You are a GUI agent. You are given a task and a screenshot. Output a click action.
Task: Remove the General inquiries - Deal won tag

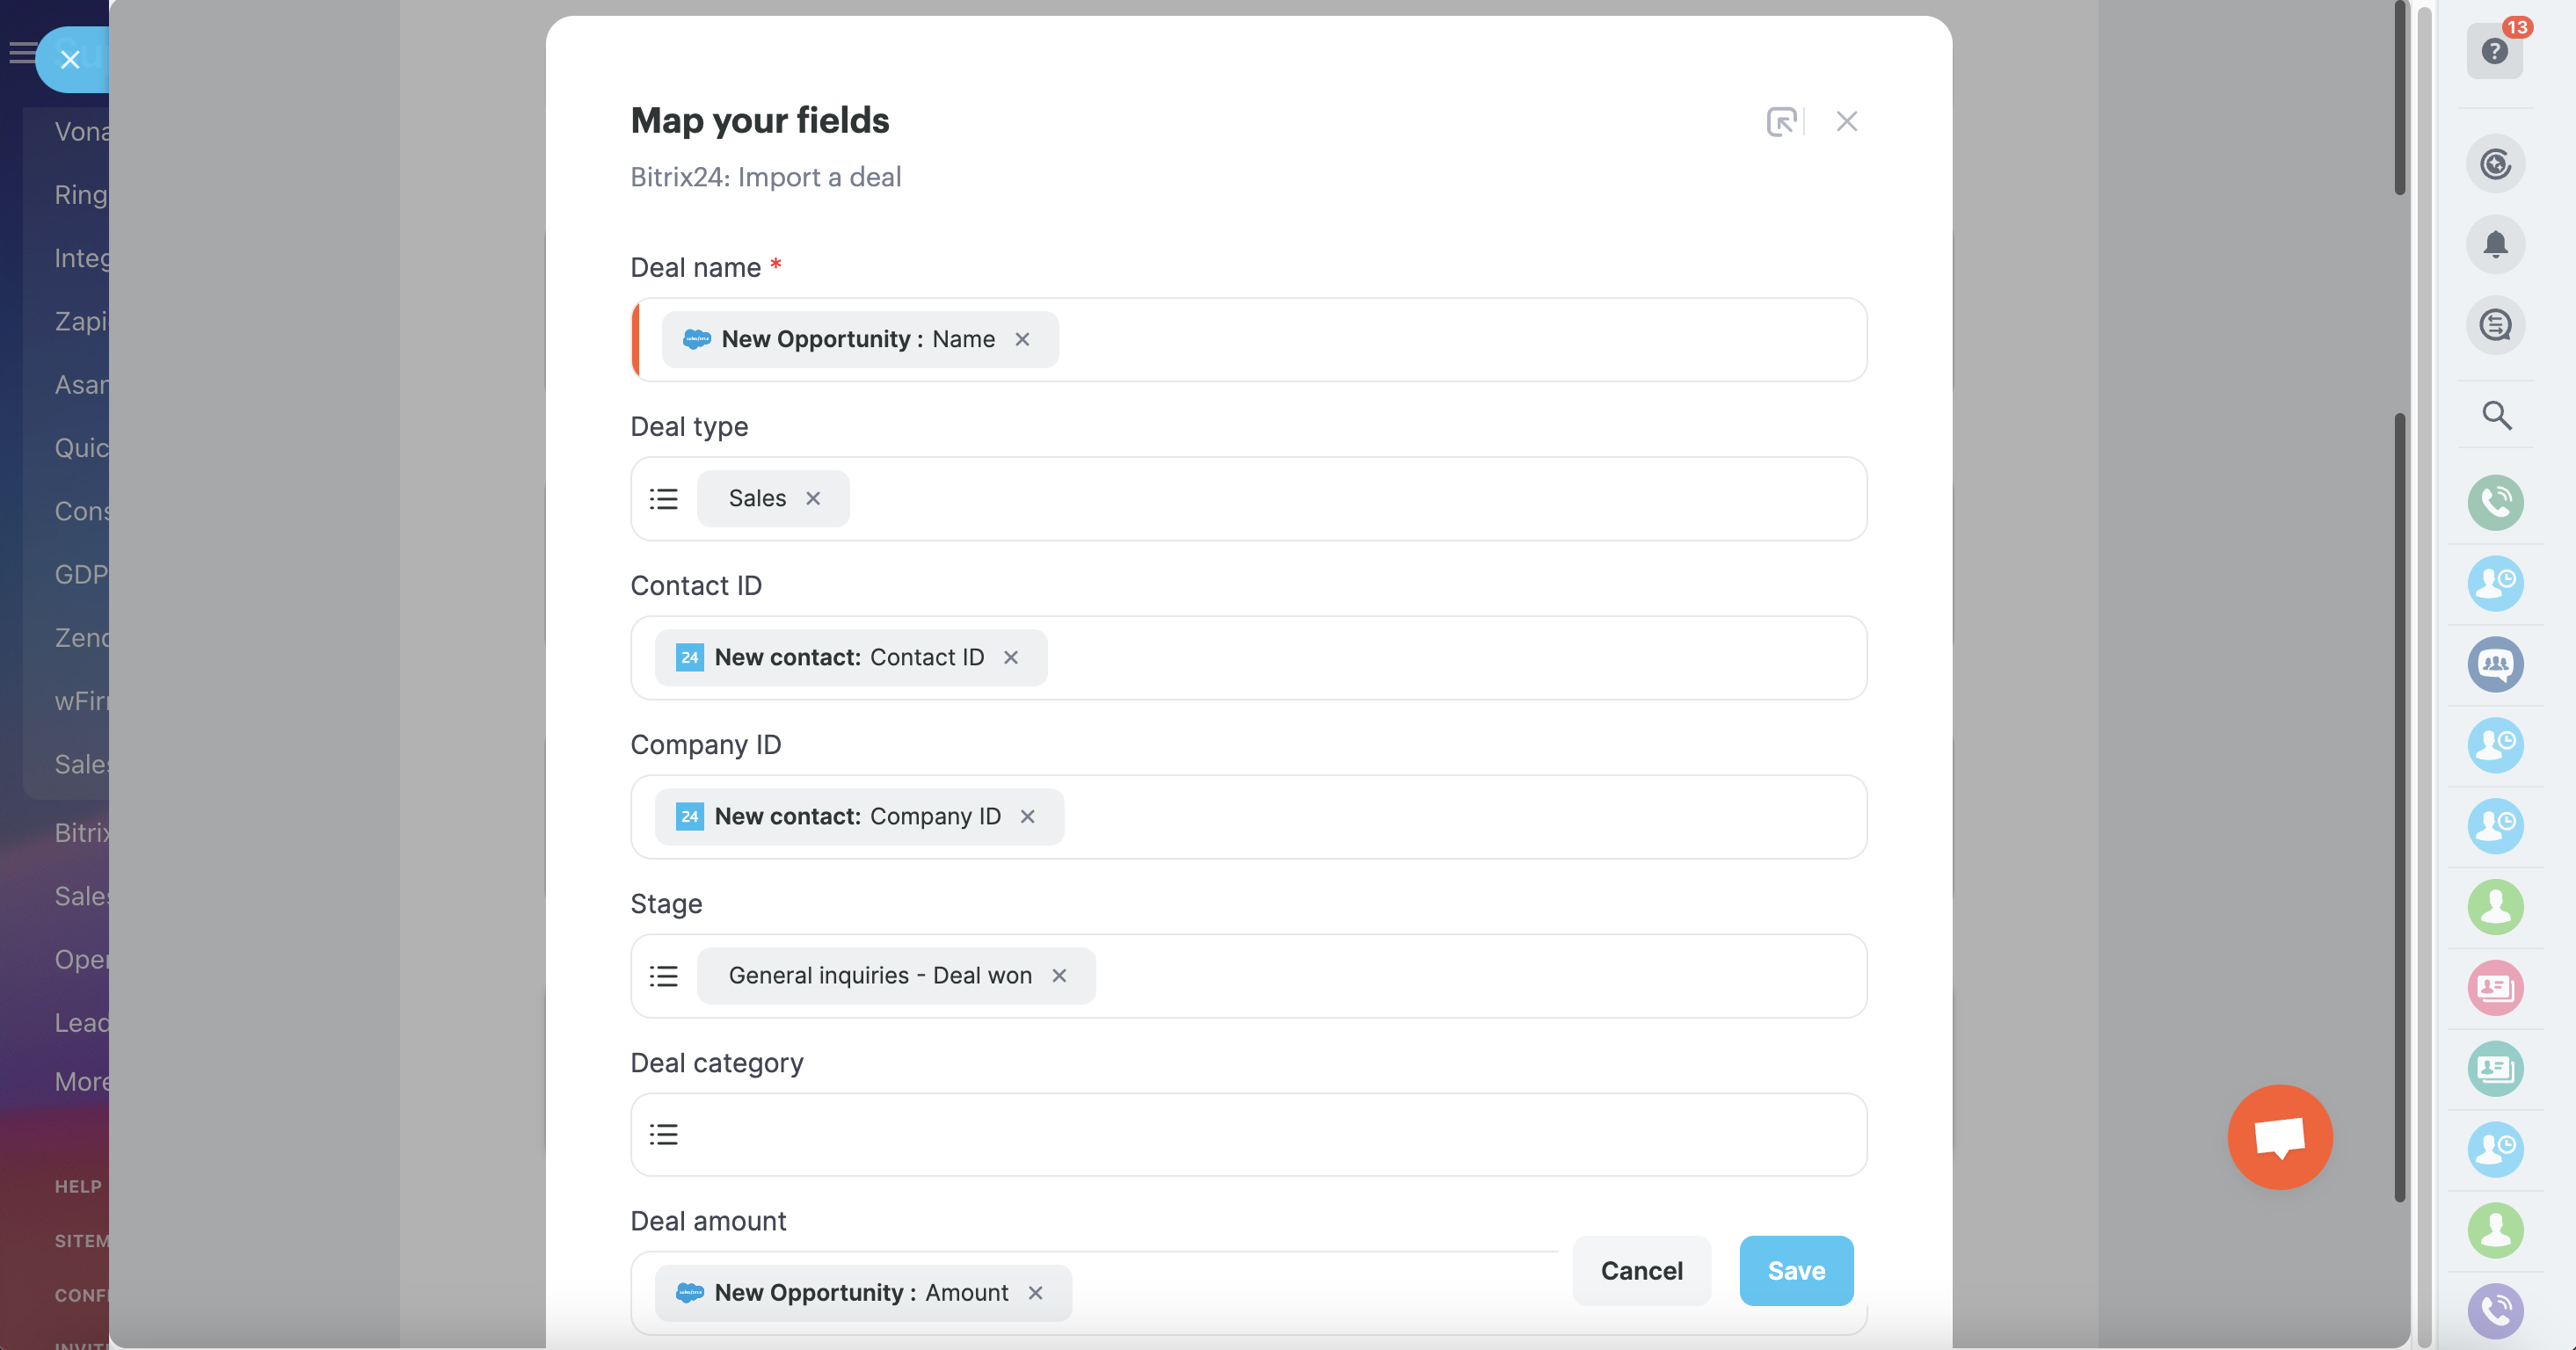pyautogui.click(x=1059, y=976)
